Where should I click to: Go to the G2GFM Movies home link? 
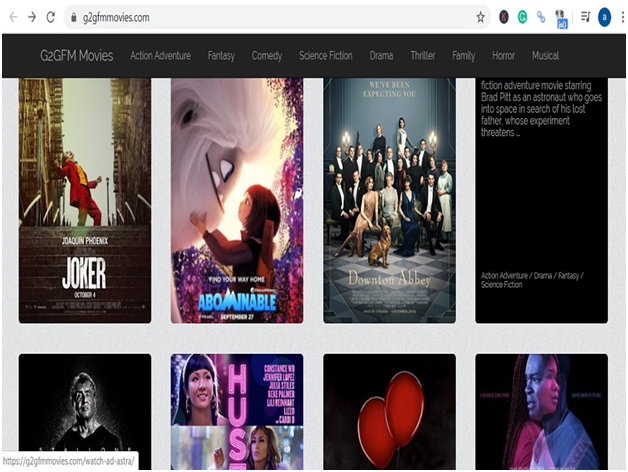[x=76, y=55]
